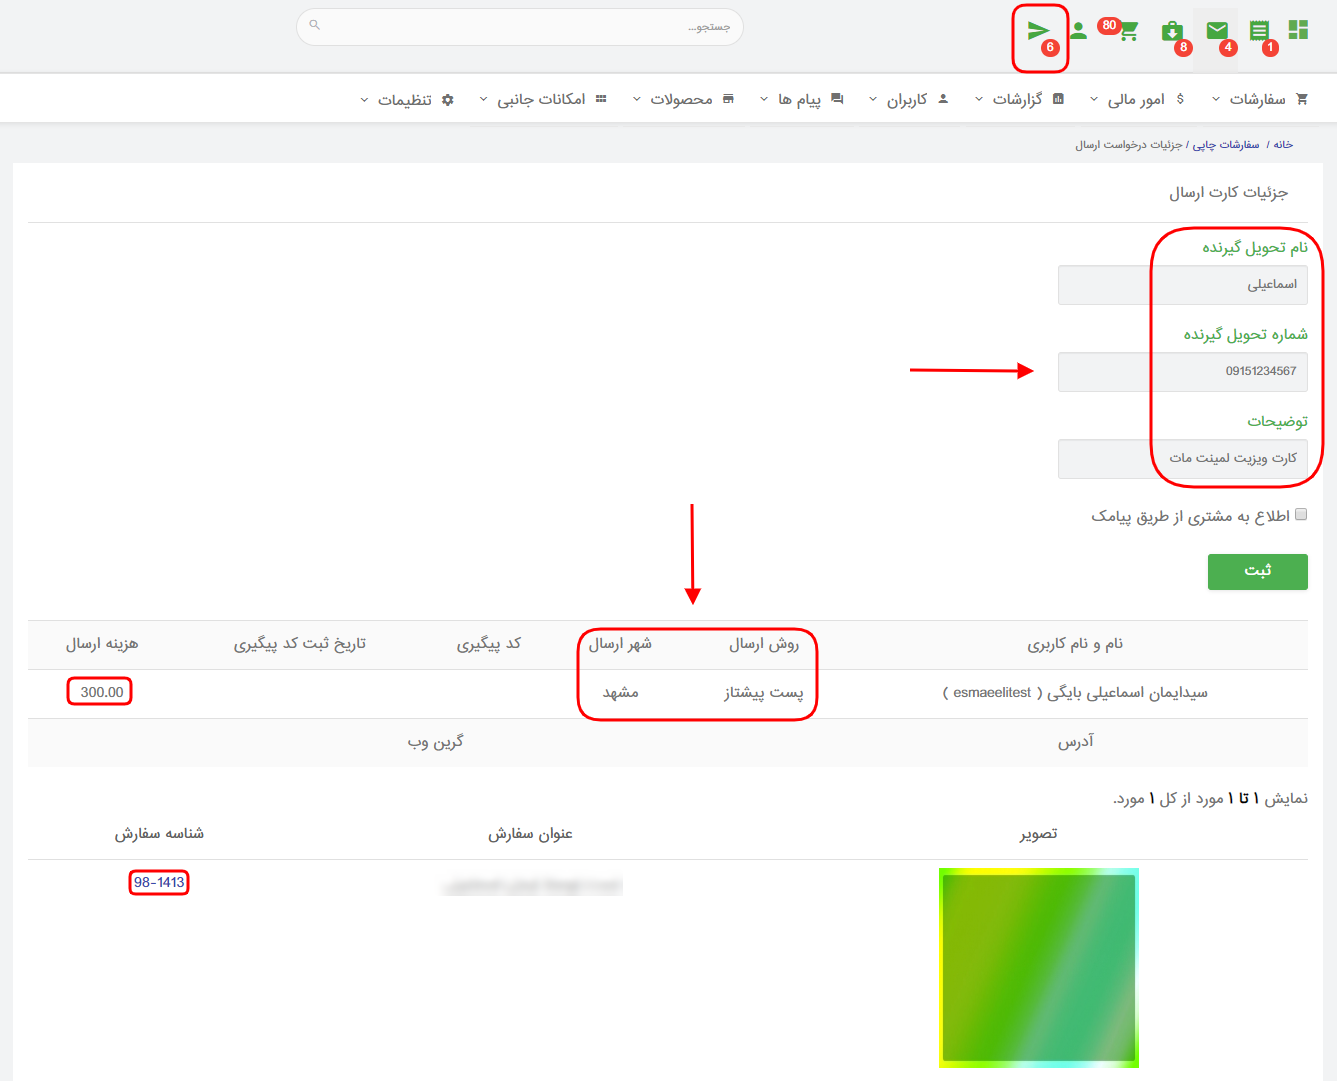This screenshot has width=1337, height=1081.
Task: Click the کد پیگیری column header
Action: coord(489,644)
